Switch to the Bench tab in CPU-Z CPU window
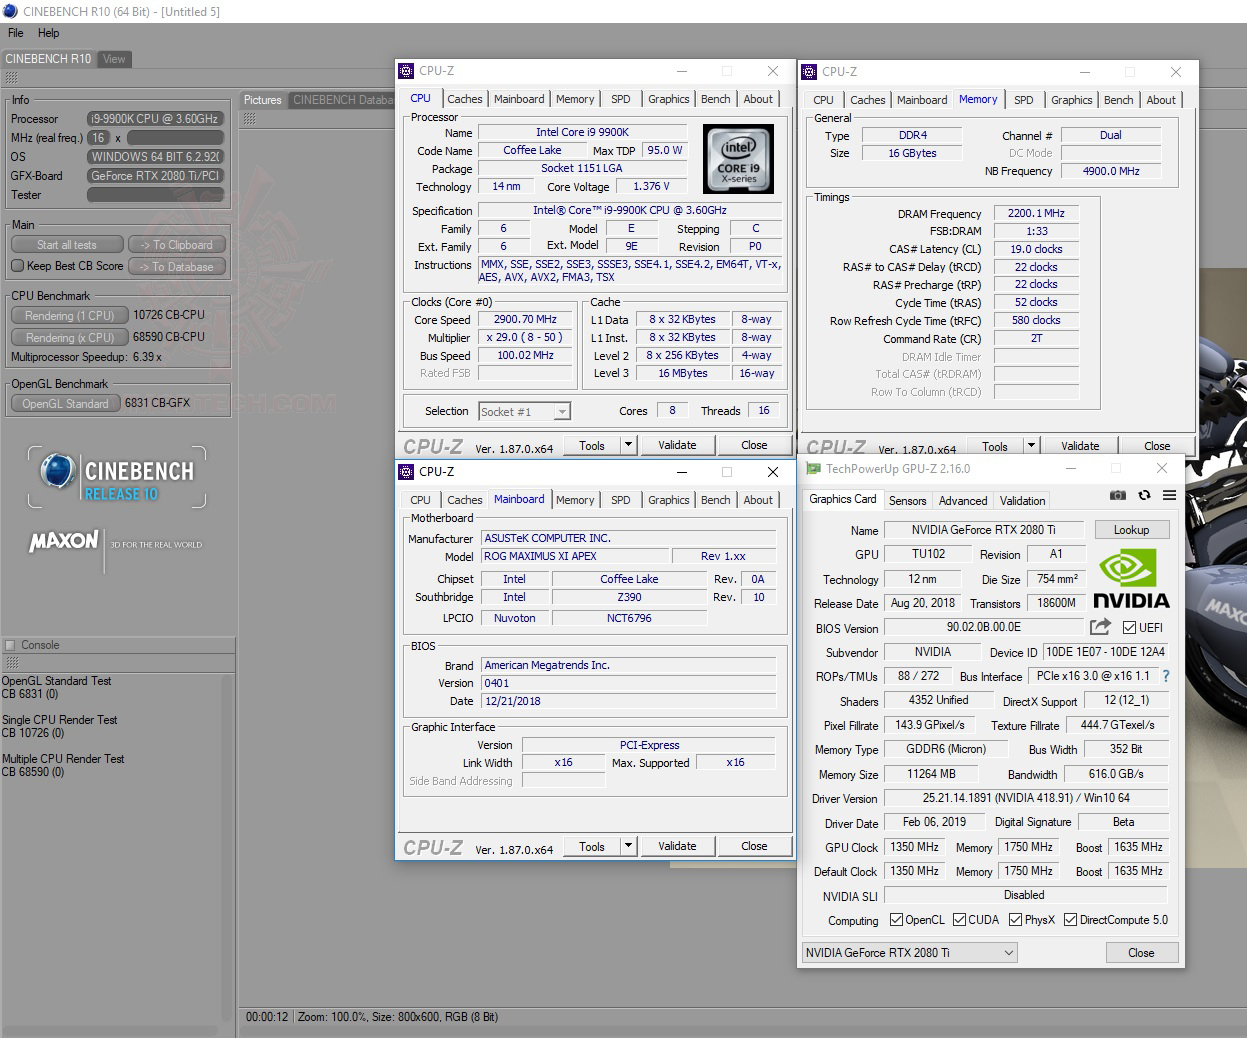This screenshot has height=1038, width=1247. click(x=715, y=99)
